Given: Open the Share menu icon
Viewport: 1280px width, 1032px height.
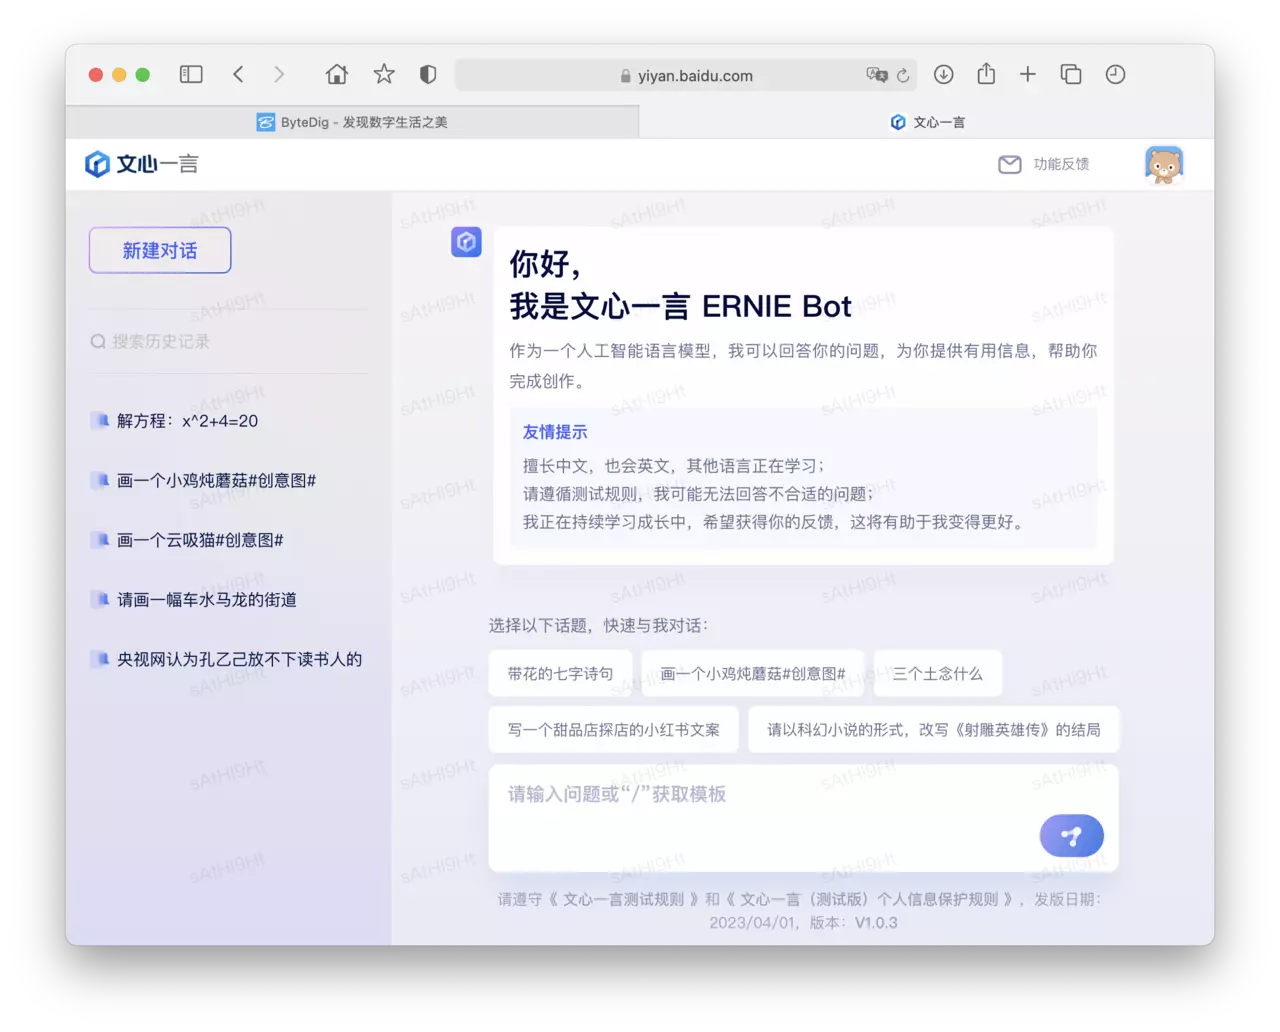Looking at the screenshot, I should tap(986, 74).
